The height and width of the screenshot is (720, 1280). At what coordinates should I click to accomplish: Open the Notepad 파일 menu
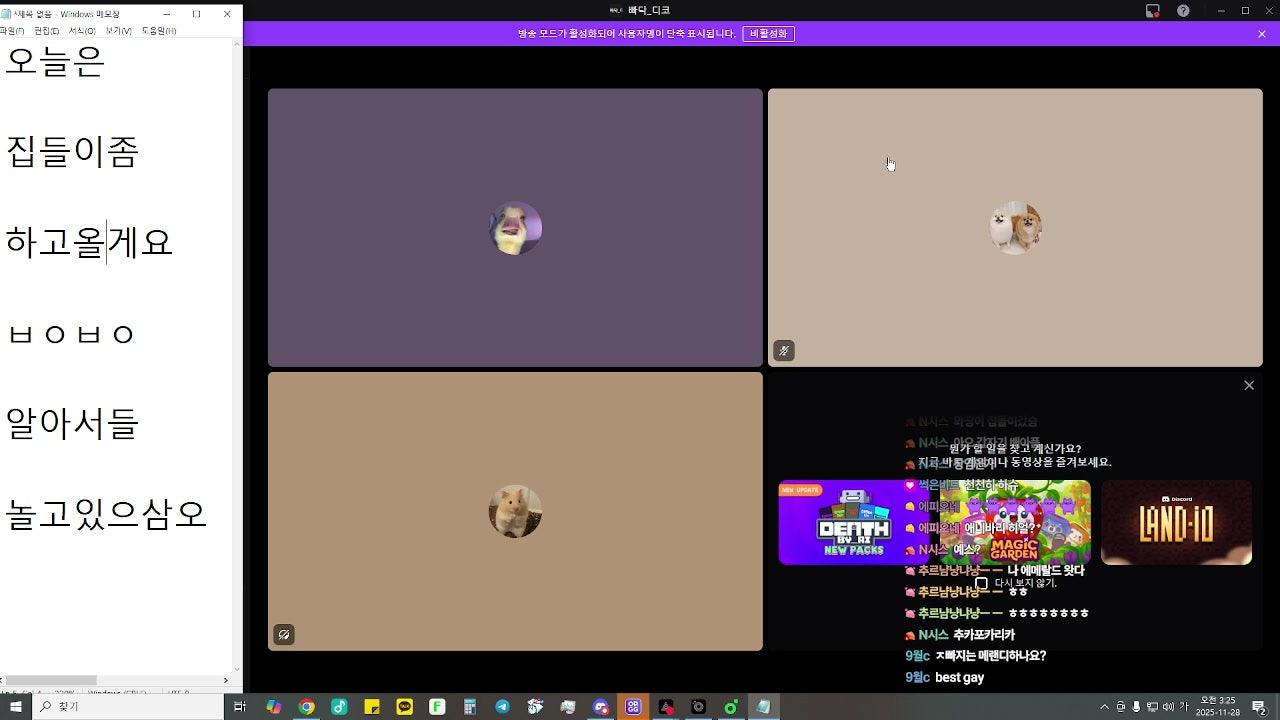[x=12, y=31]
